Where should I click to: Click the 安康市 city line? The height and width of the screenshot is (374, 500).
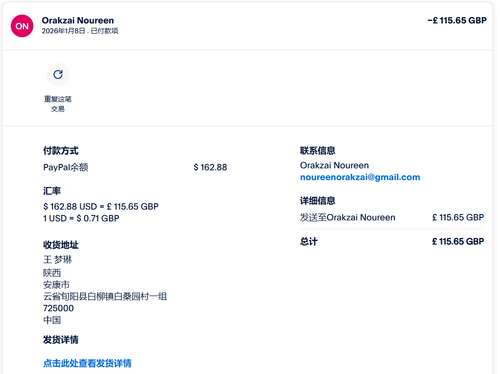point(56,285)
